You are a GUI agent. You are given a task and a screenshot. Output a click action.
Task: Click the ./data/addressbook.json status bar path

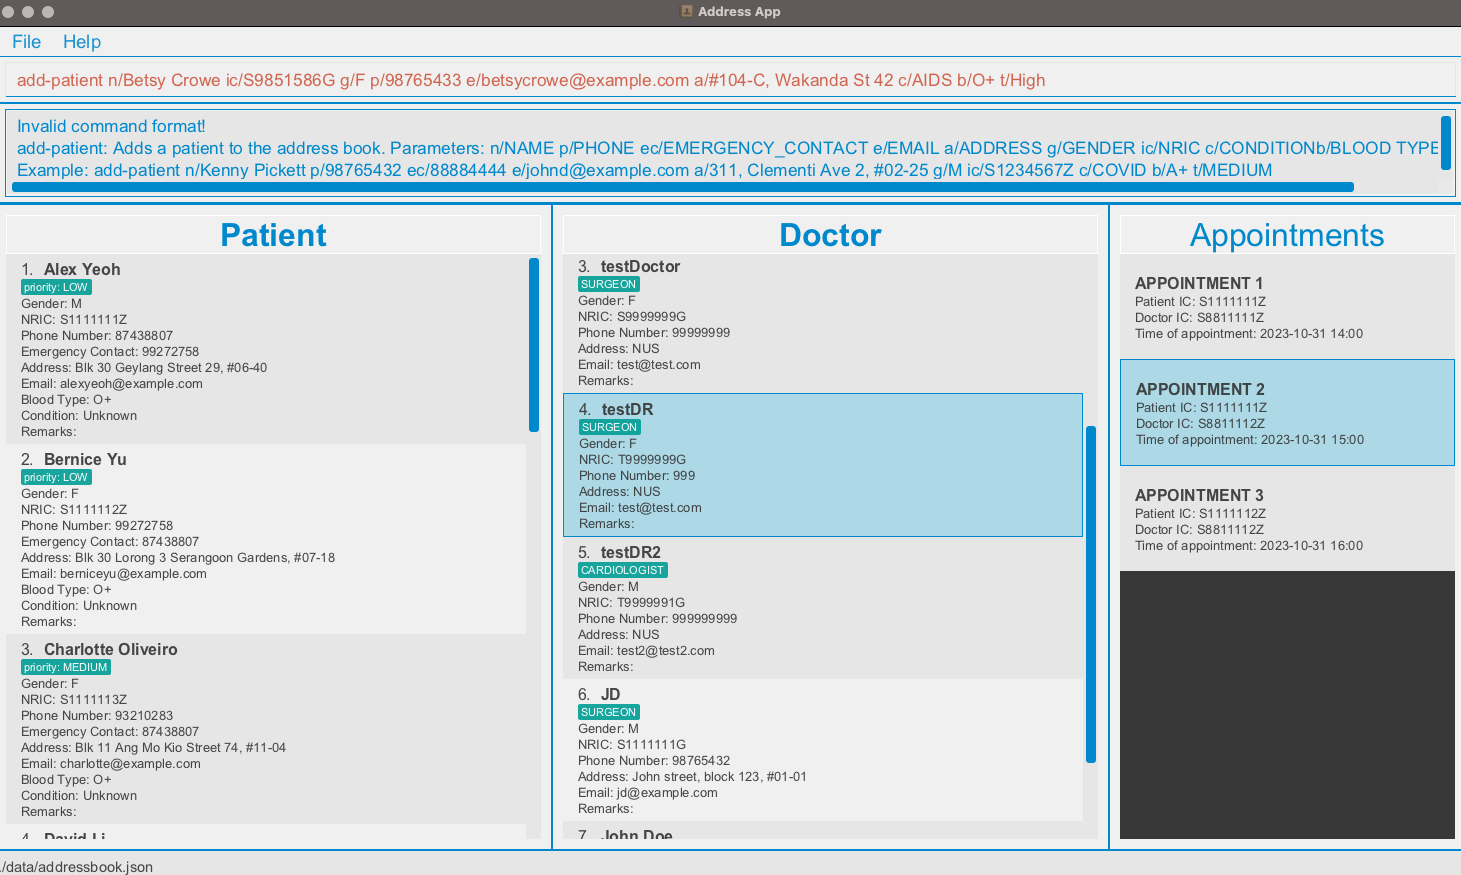(x=77, y=867)
